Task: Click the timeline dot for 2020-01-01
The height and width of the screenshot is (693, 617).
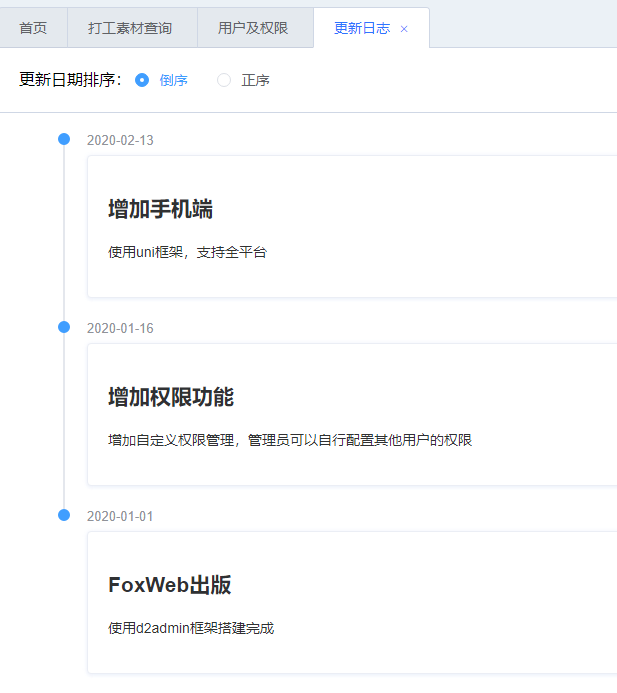Action: coord(64,515)
